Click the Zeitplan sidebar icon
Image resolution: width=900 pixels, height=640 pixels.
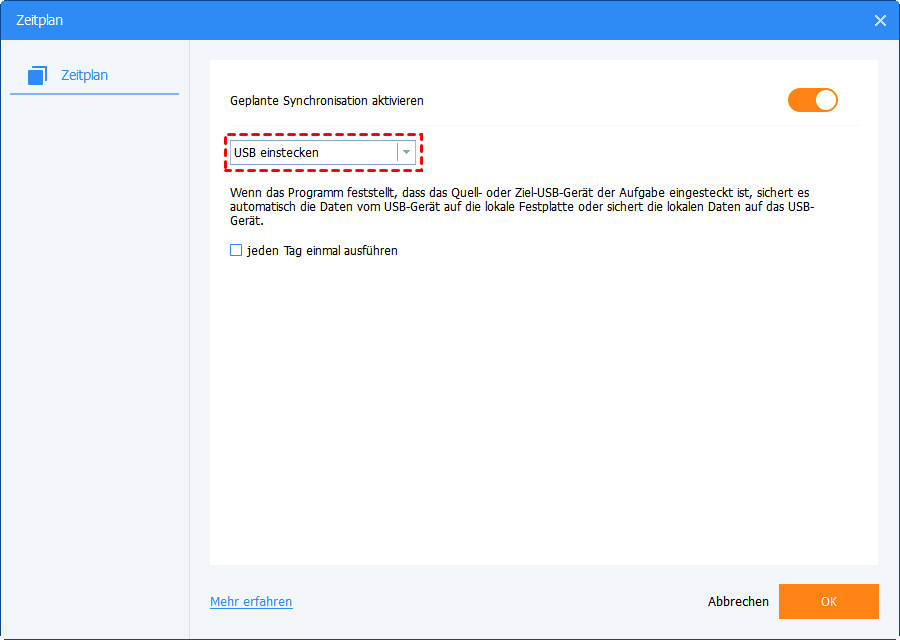38,75
